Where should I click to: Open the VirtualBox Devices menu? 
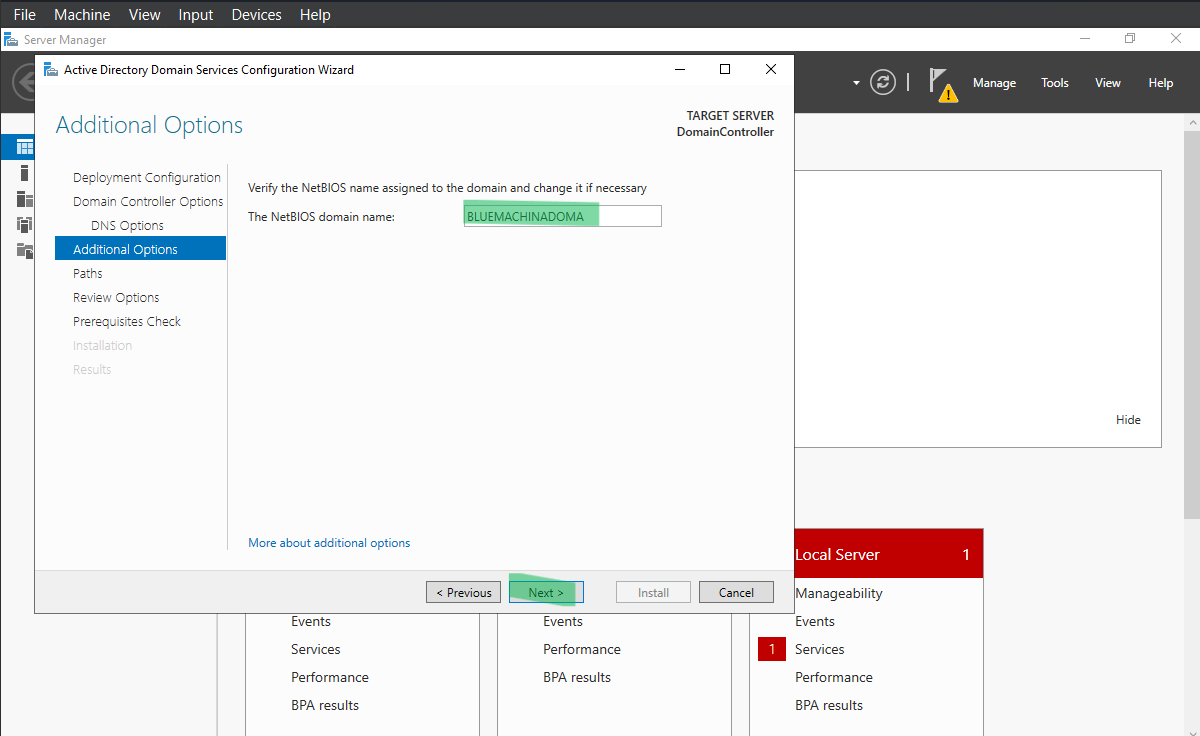(256, 15)
